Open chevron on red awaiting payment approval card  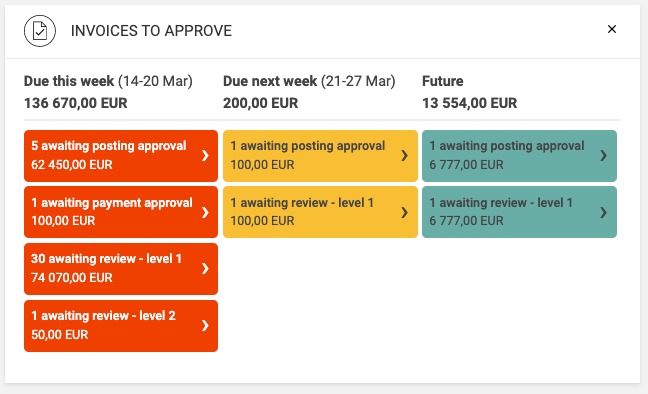pyautogui.click(x=205, y=212)
